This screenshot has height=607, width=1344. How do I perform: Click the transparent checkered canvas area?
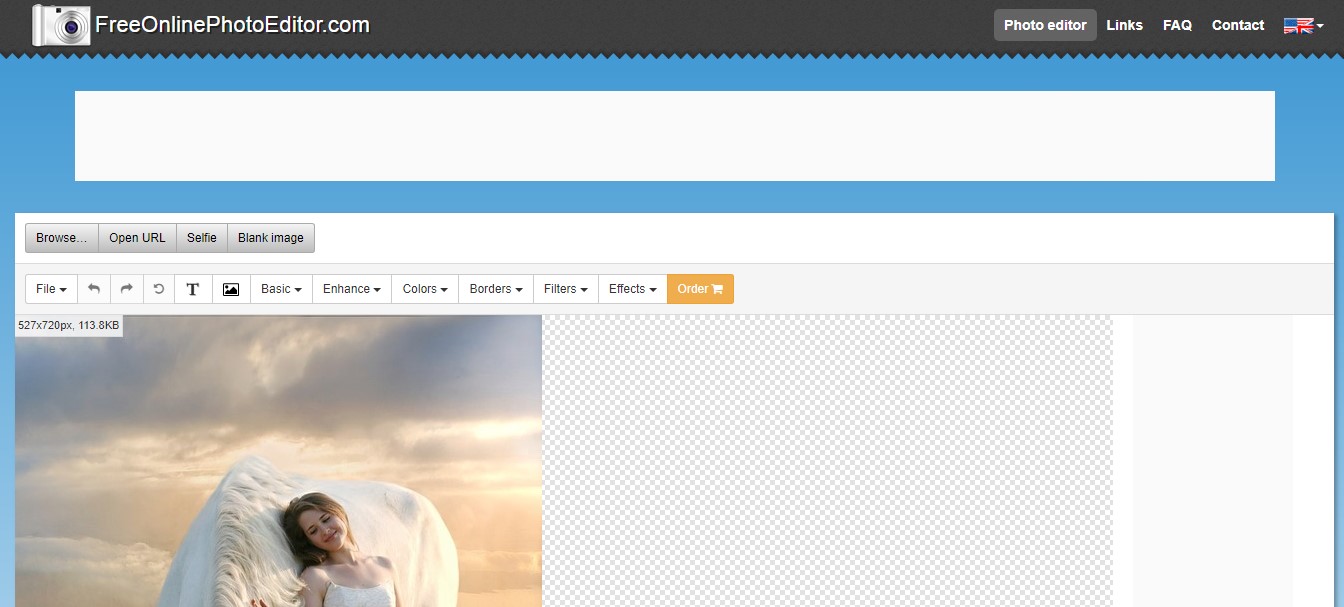pyautogui.click(x=827, y=461)
